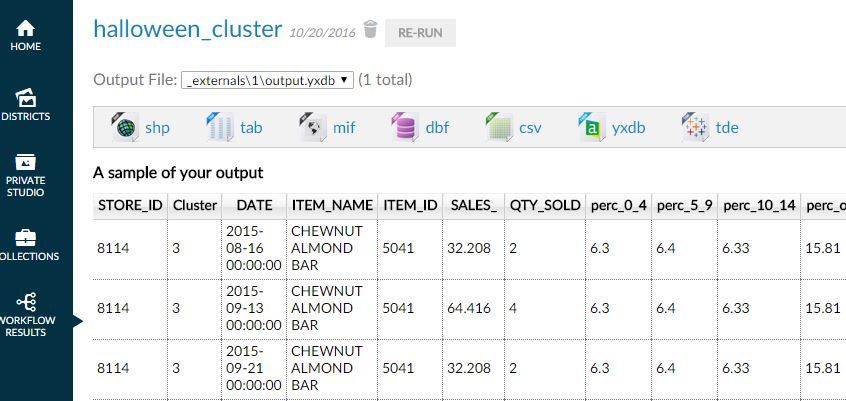
Task: Click the WORKFLOW RESULTS label in sidebar
Action: (28, 327)
